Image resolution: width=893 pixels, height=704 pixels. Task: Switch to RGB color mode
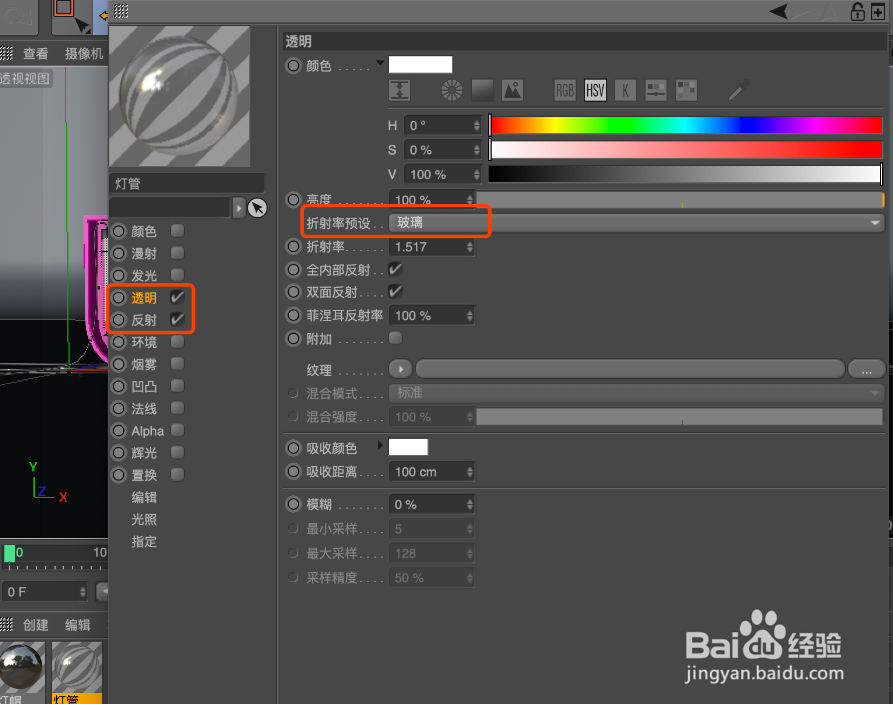[565, 89]
